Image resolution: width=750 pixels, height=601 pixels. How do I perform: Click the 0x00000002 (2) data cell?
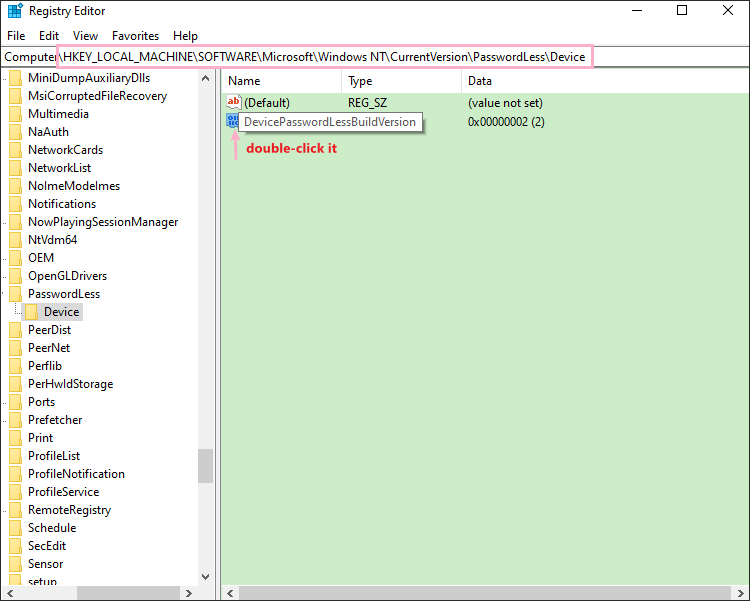coord(506,122)
